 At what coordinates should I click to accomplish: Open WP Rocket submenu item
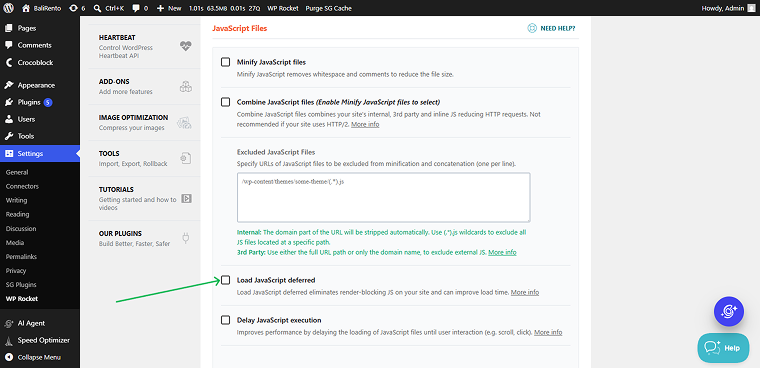(22, 299)
